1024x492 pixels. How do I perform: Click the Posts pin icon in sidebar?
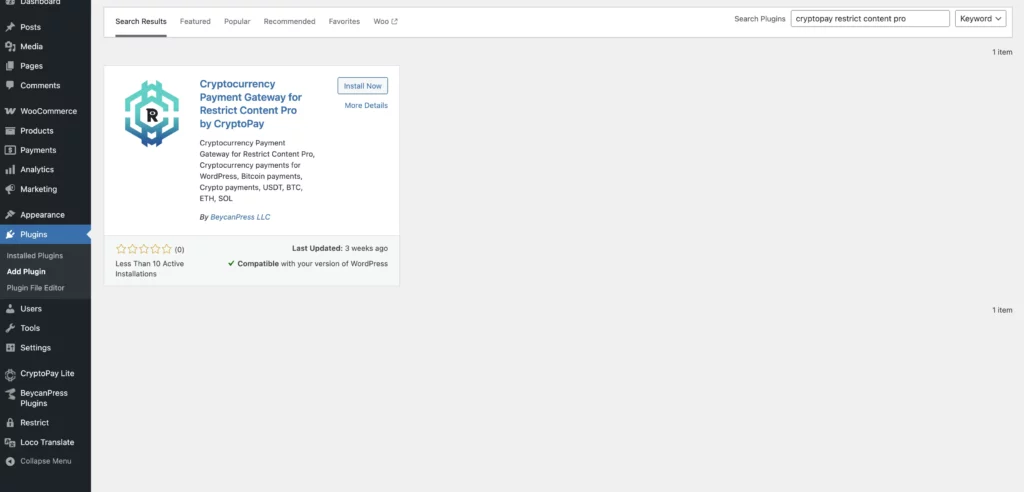[10, 27]
